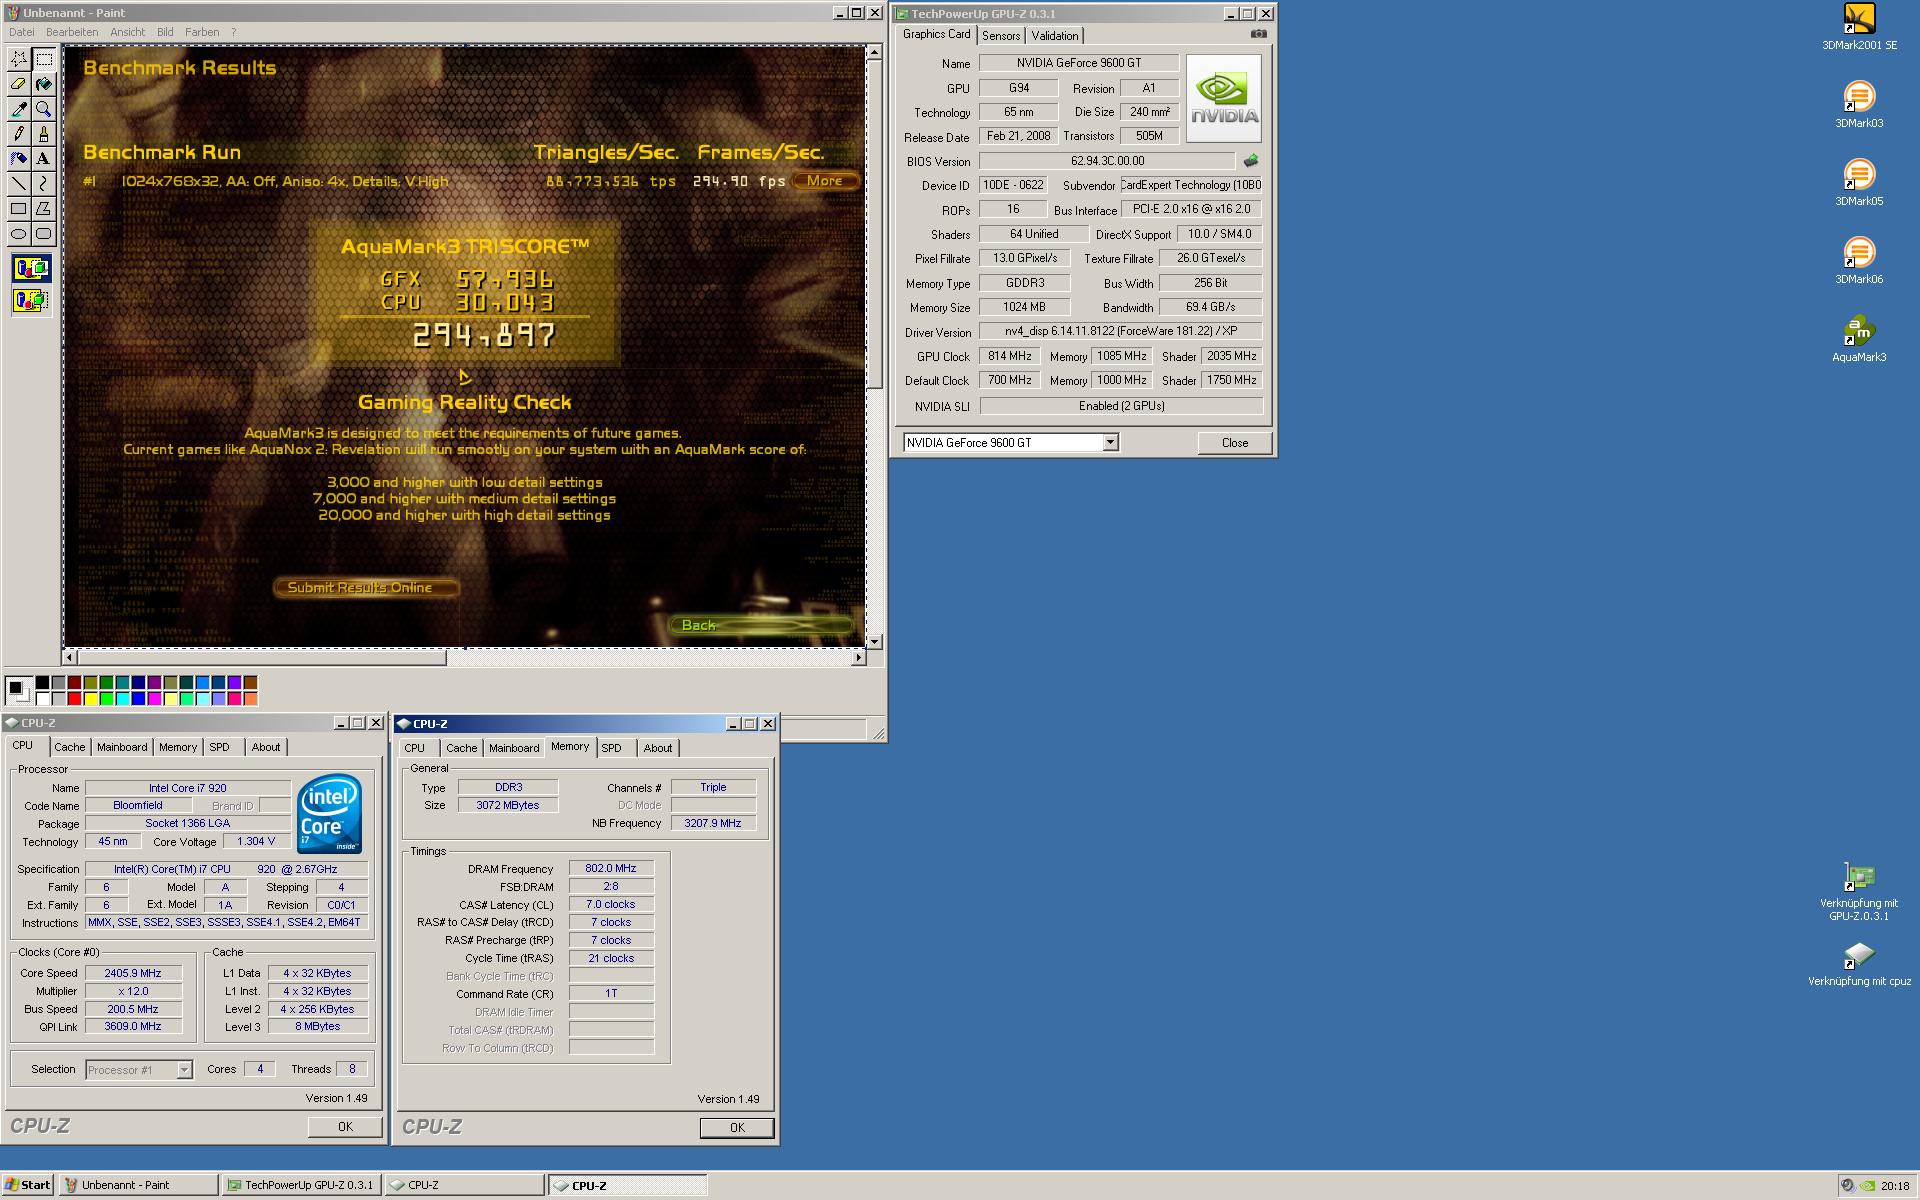This screenshot has width=1920, height=1200.
Task: Open the Datei menu in Paint
Action: tap(21, 32)
